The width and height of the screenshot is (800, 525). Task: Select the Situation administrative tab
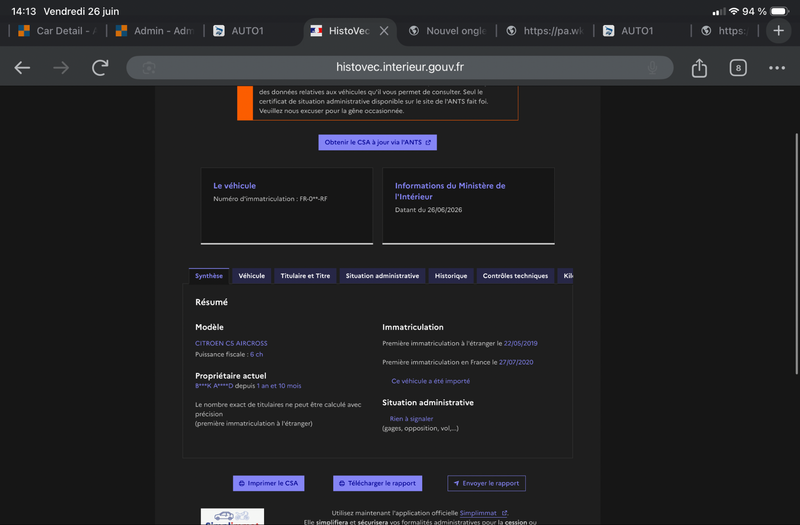click(x=382, y=276)
